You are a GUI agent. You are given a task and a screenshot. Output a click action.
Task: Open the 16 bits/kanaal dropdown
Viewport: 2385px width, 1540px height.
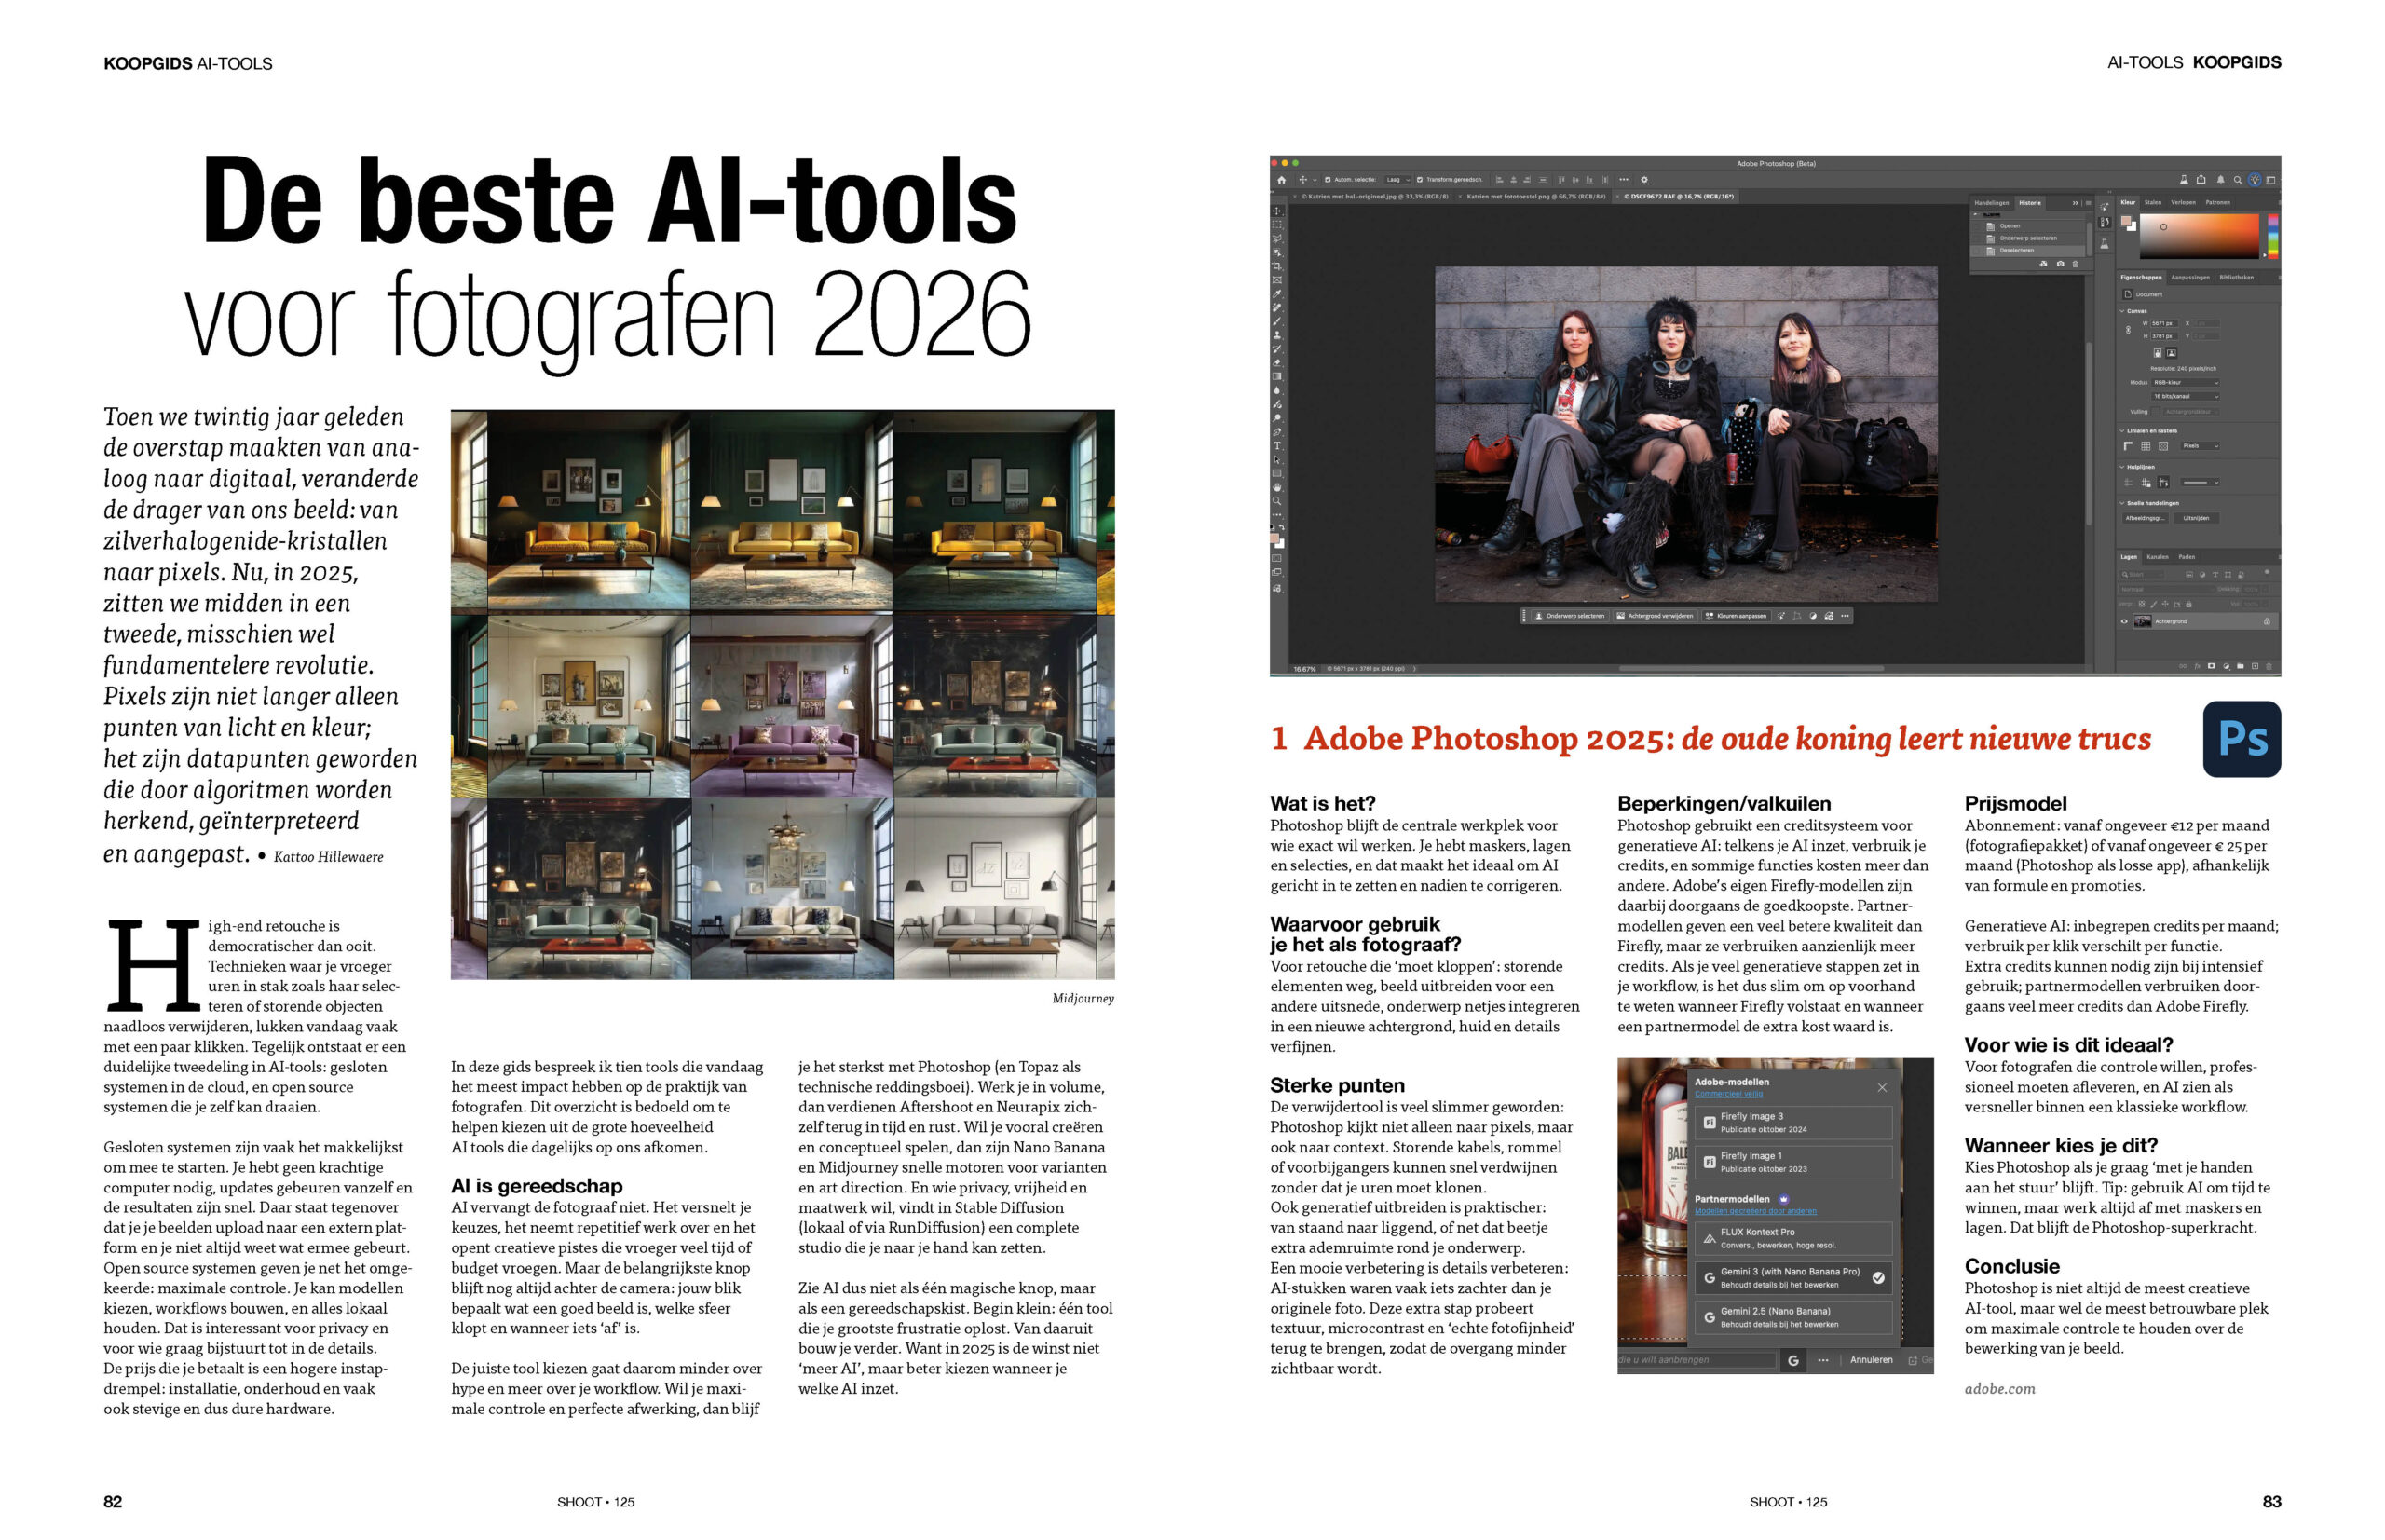2186,397
